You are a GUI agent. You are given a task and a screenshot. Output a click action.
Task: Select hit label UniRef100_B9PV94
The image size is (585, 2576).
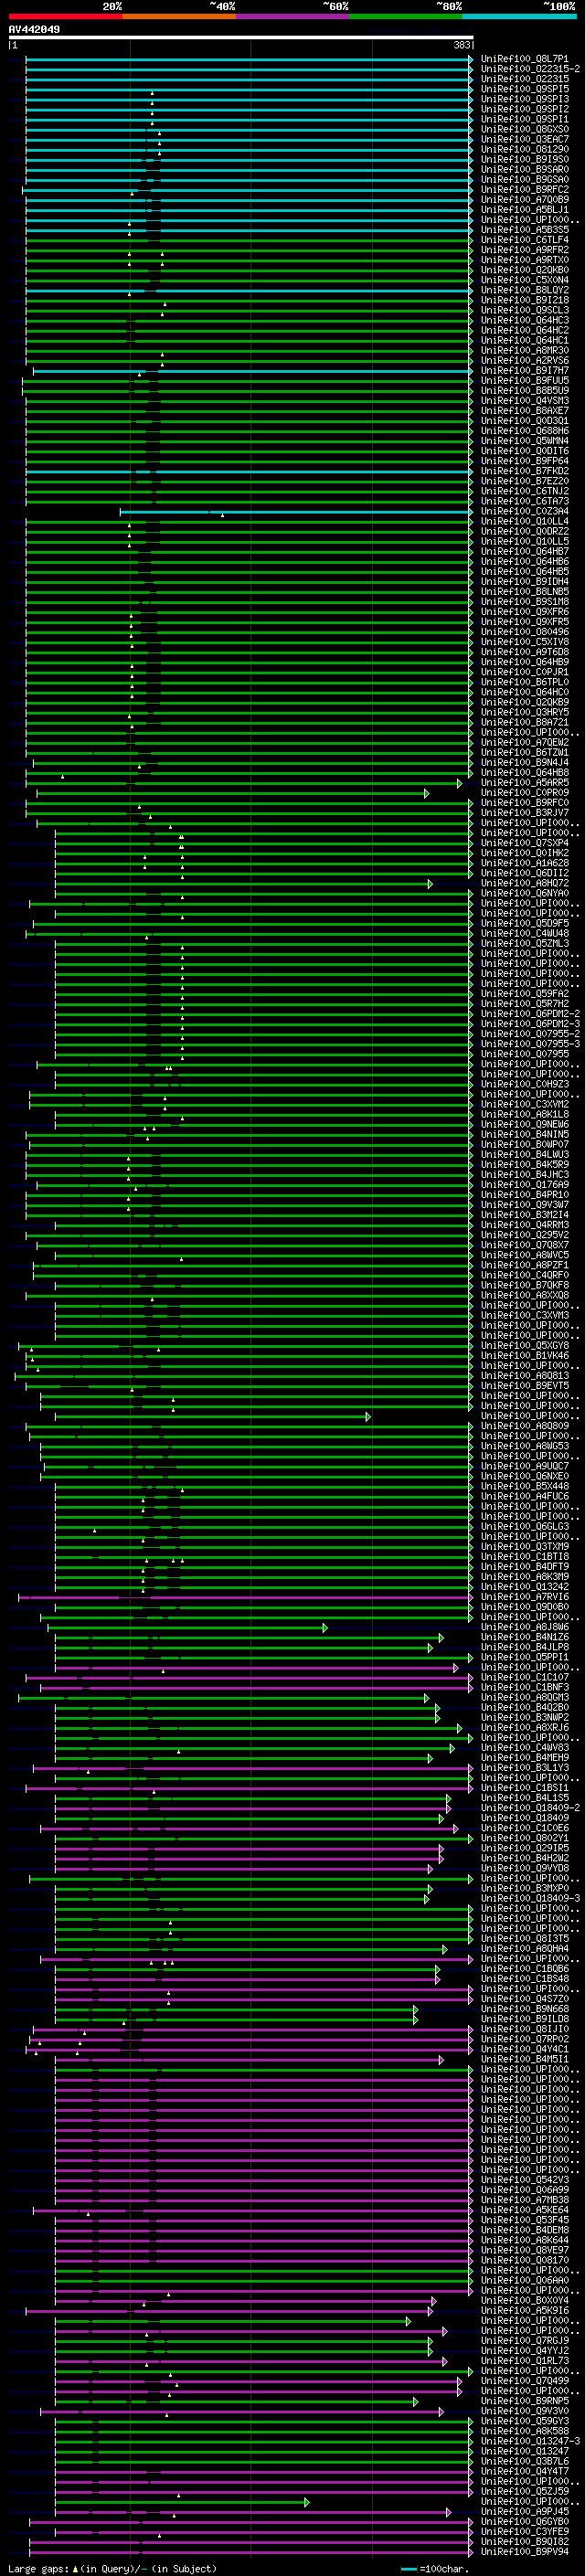click(525, 2552)
